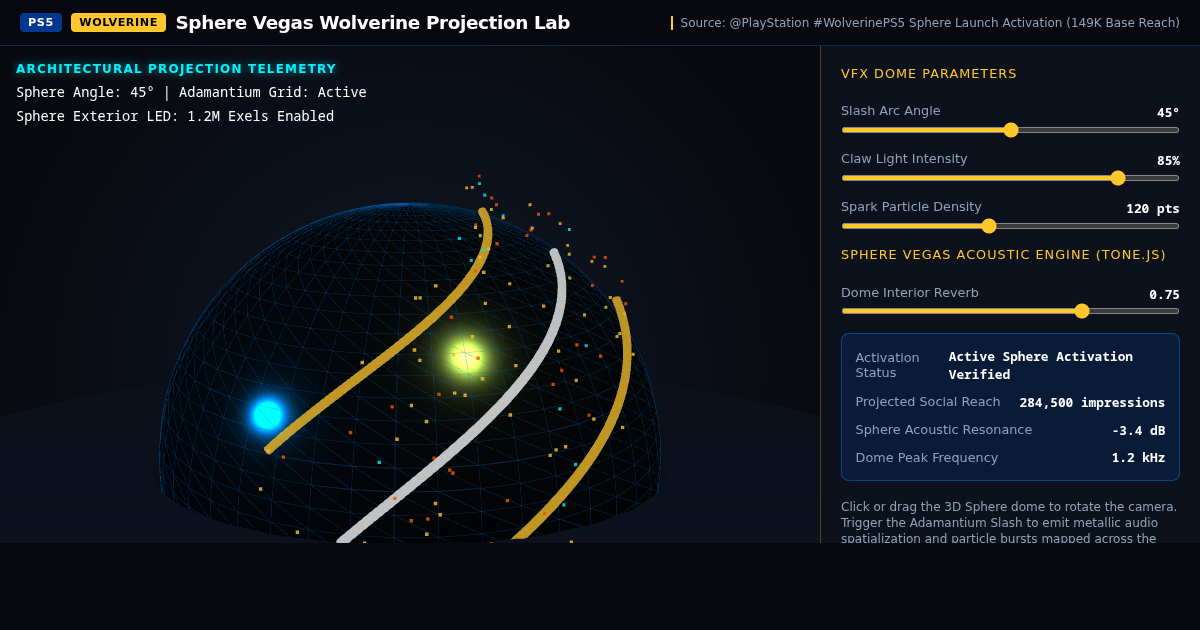Click the @PlayStation source caption text
The width and height of the screenshot is (1200, 630).
coord(930,23)
